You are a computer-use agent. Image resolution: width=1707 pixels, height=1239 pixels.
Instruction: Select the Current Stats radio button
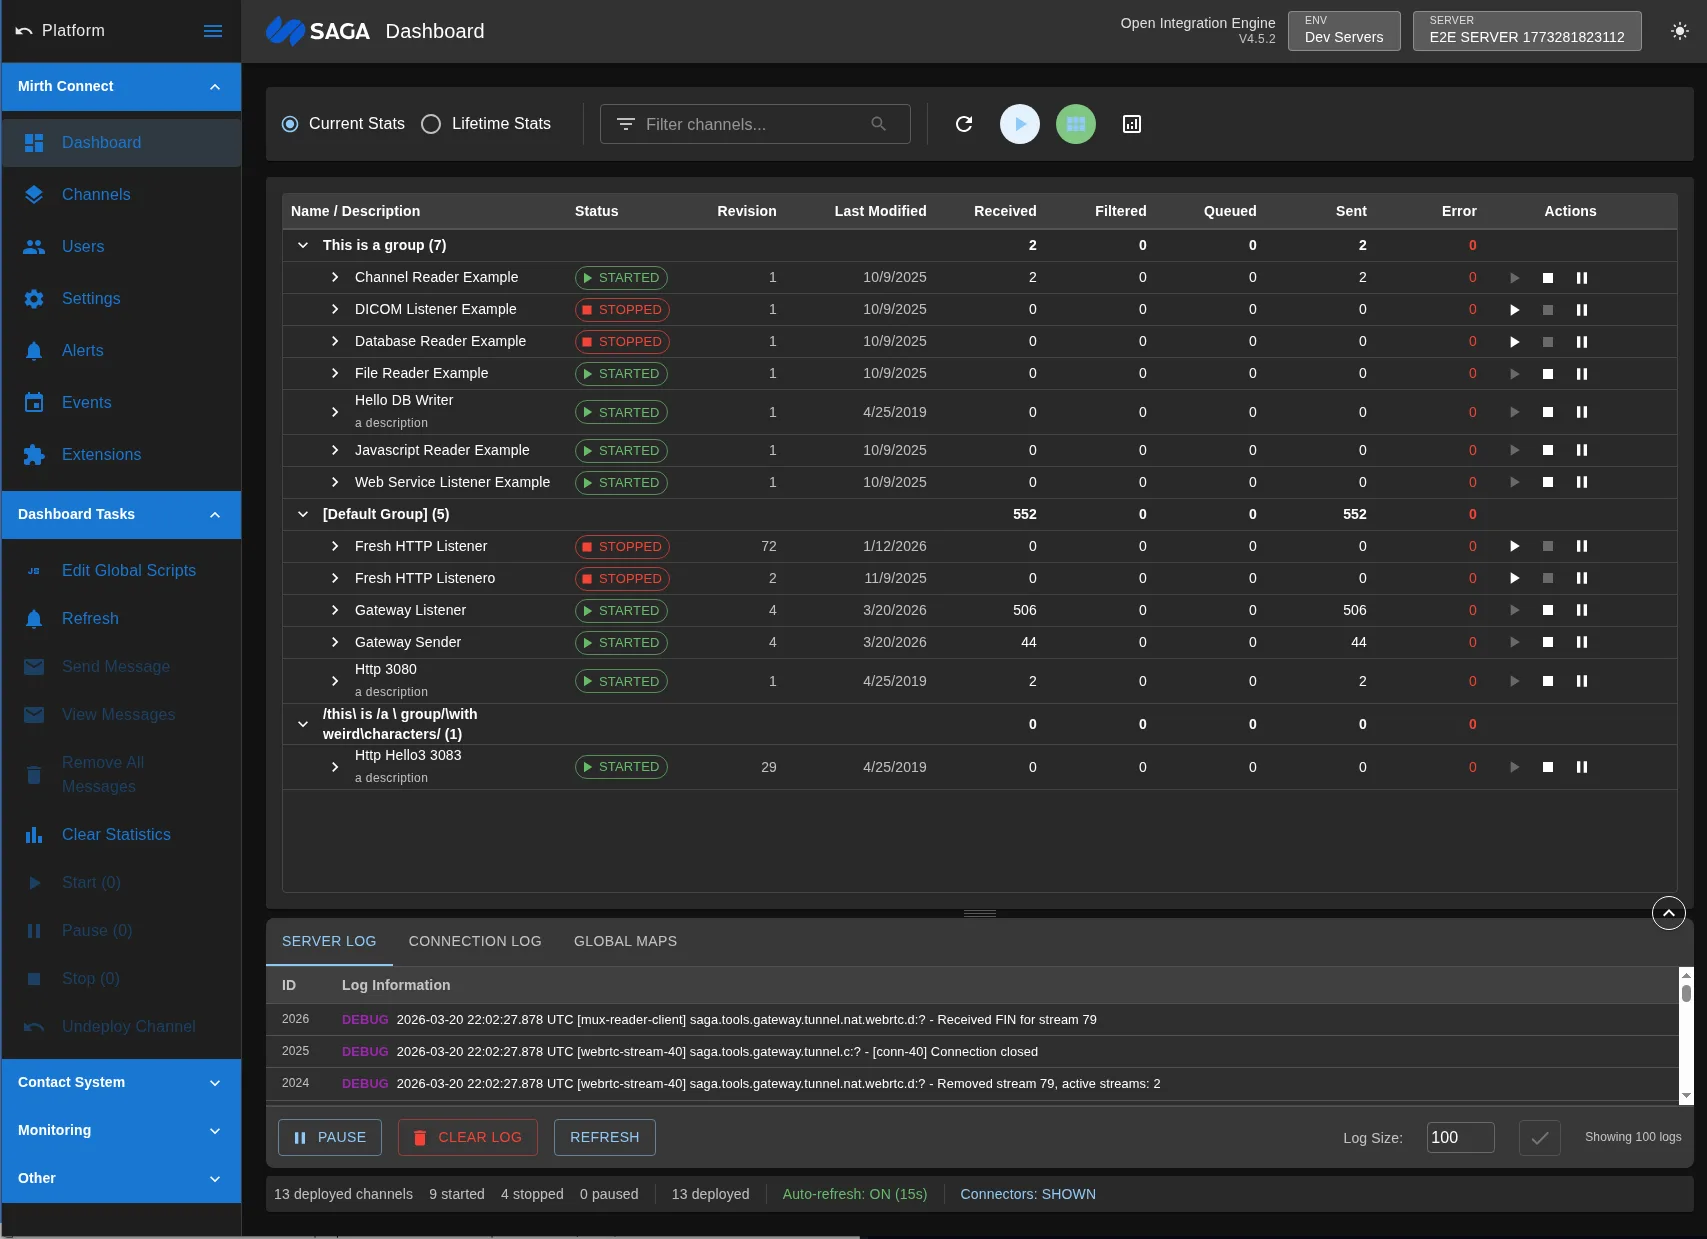point(290,124)
